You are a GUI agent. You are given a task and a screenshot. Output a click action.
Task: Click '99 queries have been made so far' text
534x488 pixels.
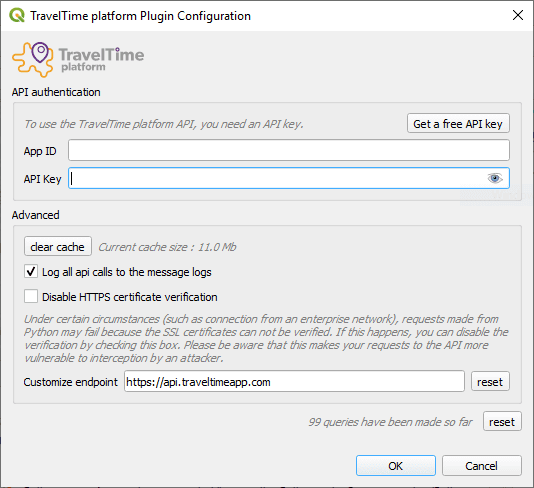point(390,422)
